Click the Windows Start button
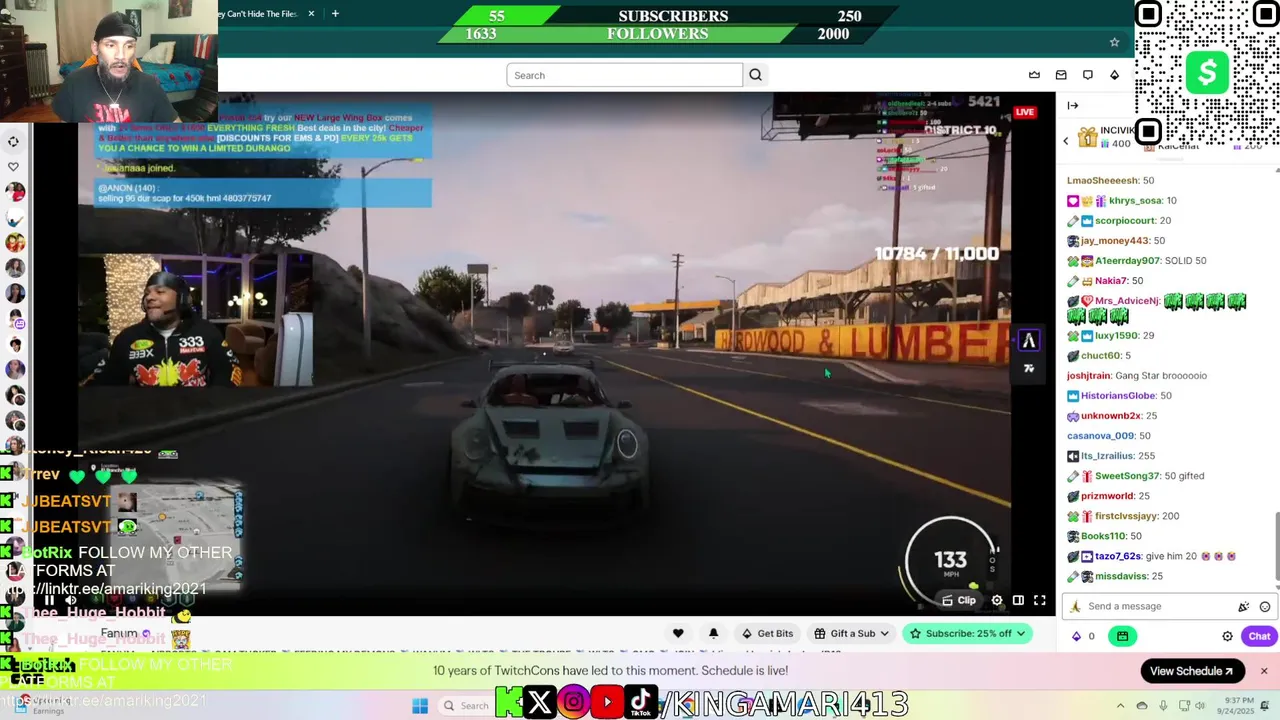This screenshot has width=1280, height=720. (420, 706)
